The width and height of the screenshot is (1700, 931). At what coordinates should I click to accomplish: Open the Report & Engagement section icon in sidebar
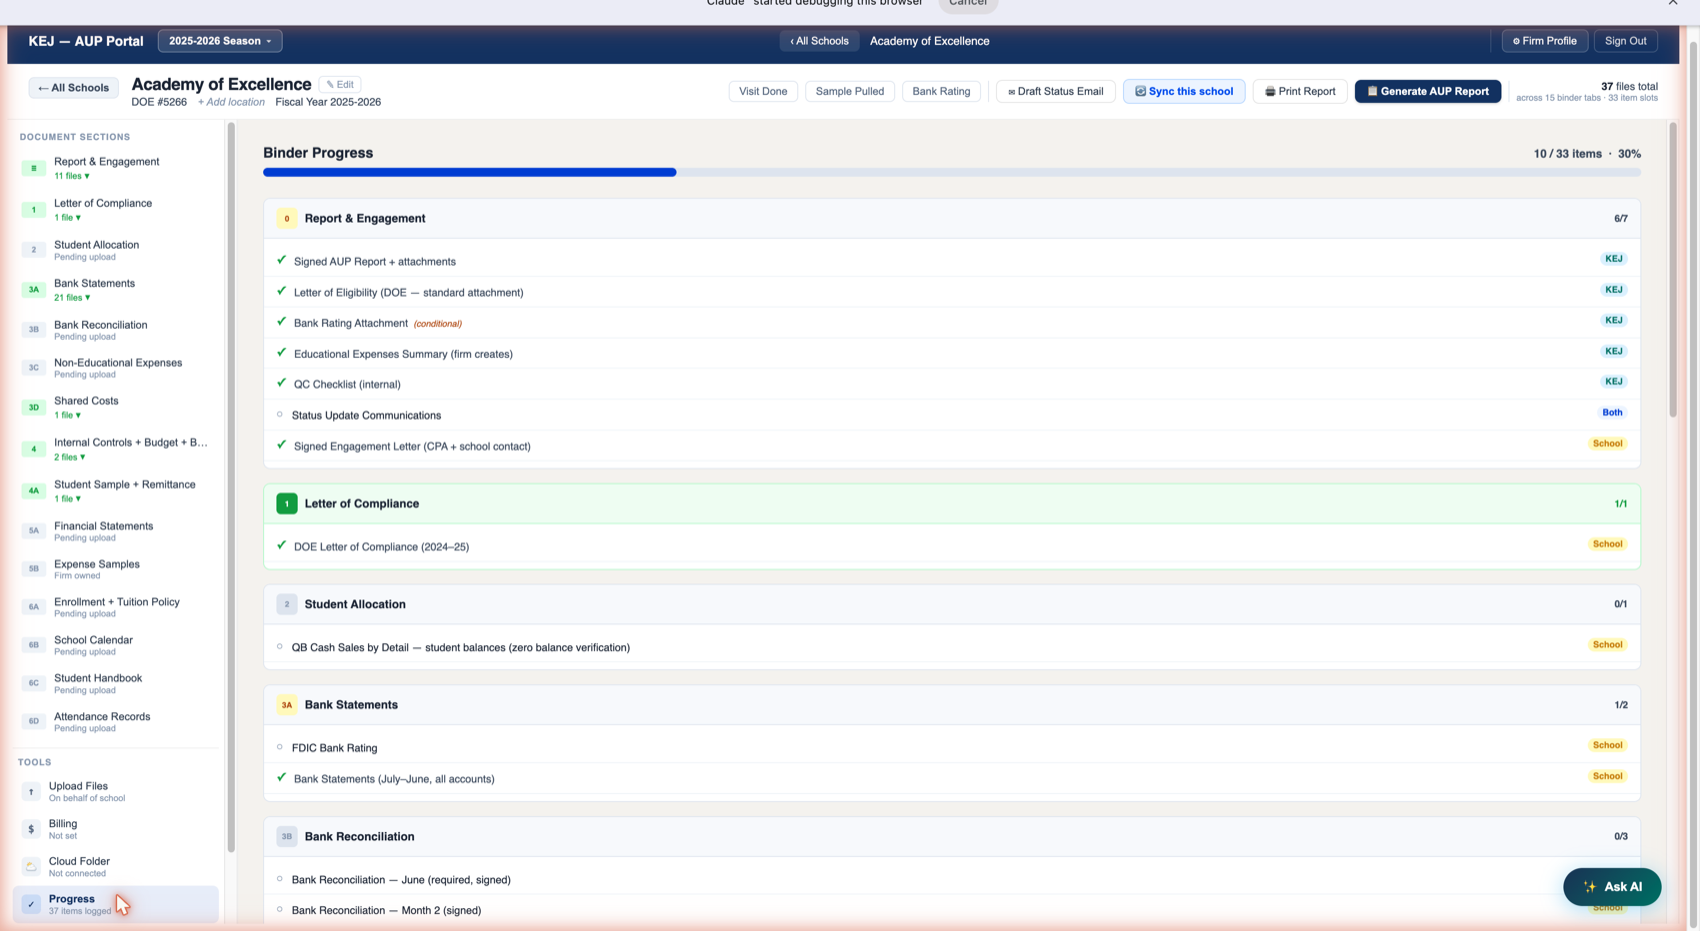click(33, 168)
